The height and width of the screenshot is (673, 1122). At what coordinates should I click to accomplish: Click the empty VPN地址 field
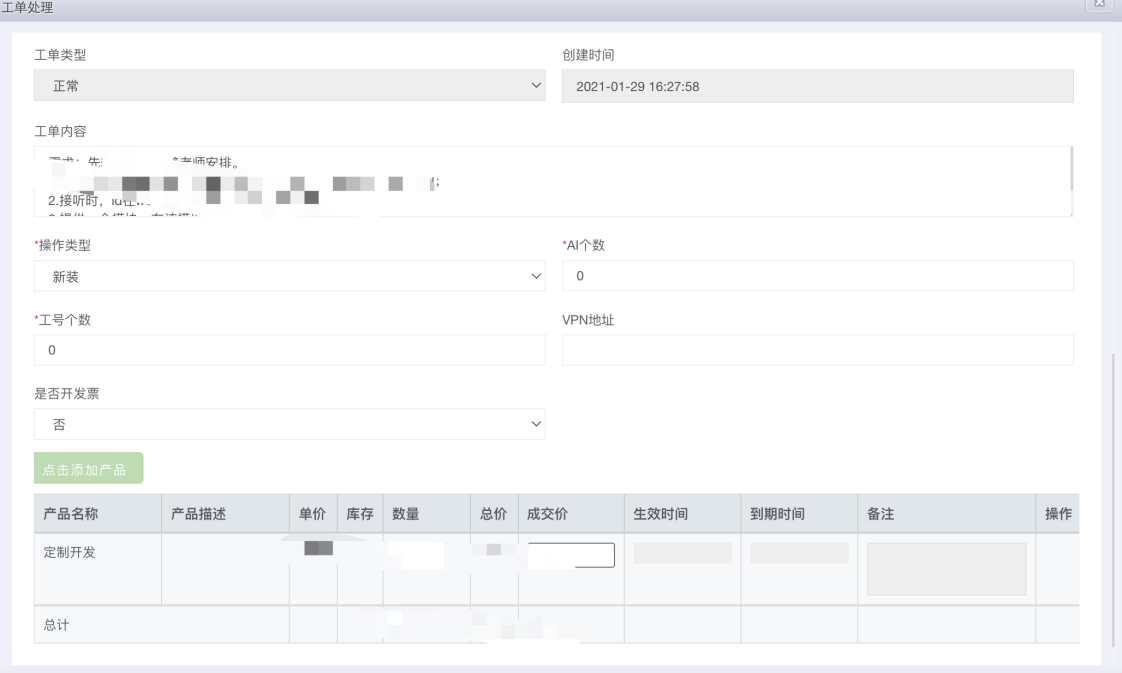click(817, 350)
